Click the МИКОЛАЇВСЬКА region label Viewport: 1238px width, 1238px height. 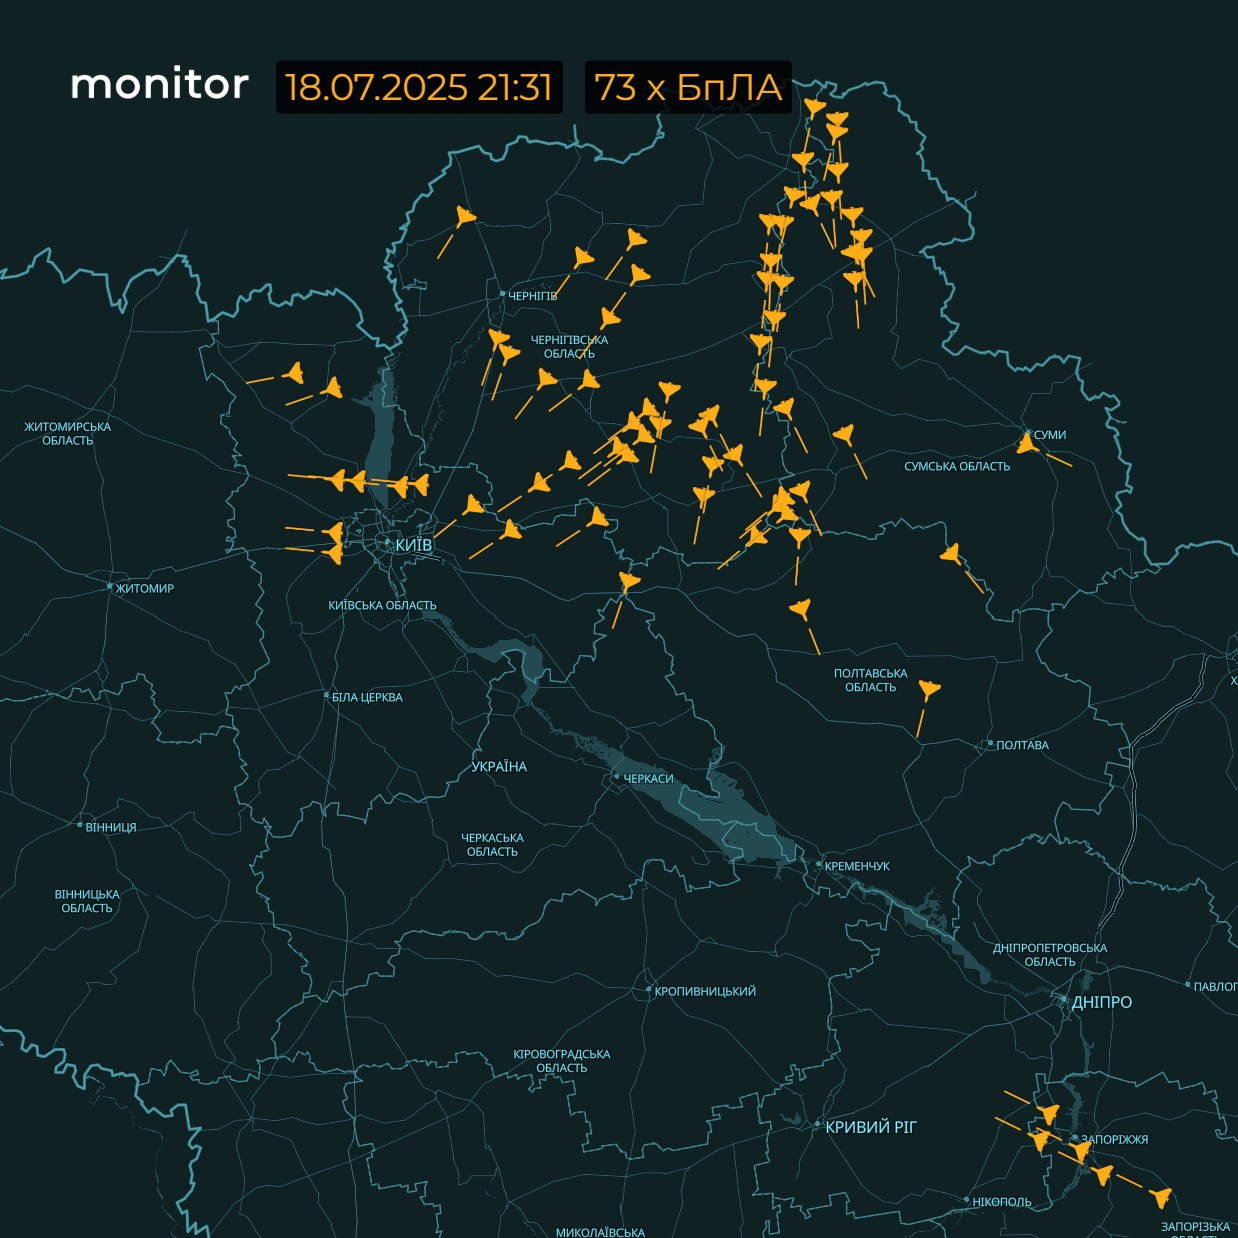coord(599,1232)
